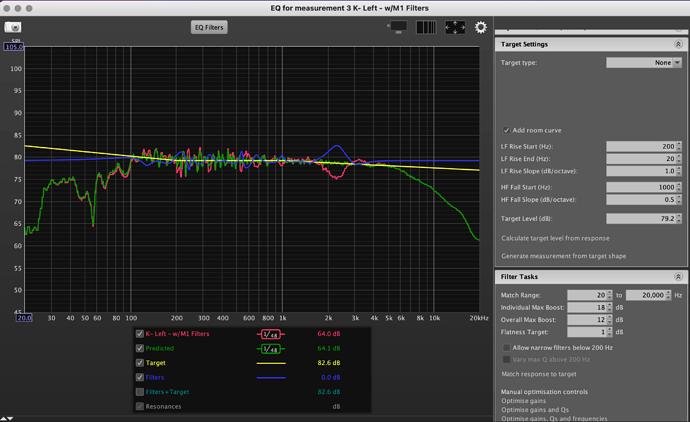Click the Match Range end 20,000 field

646,295
